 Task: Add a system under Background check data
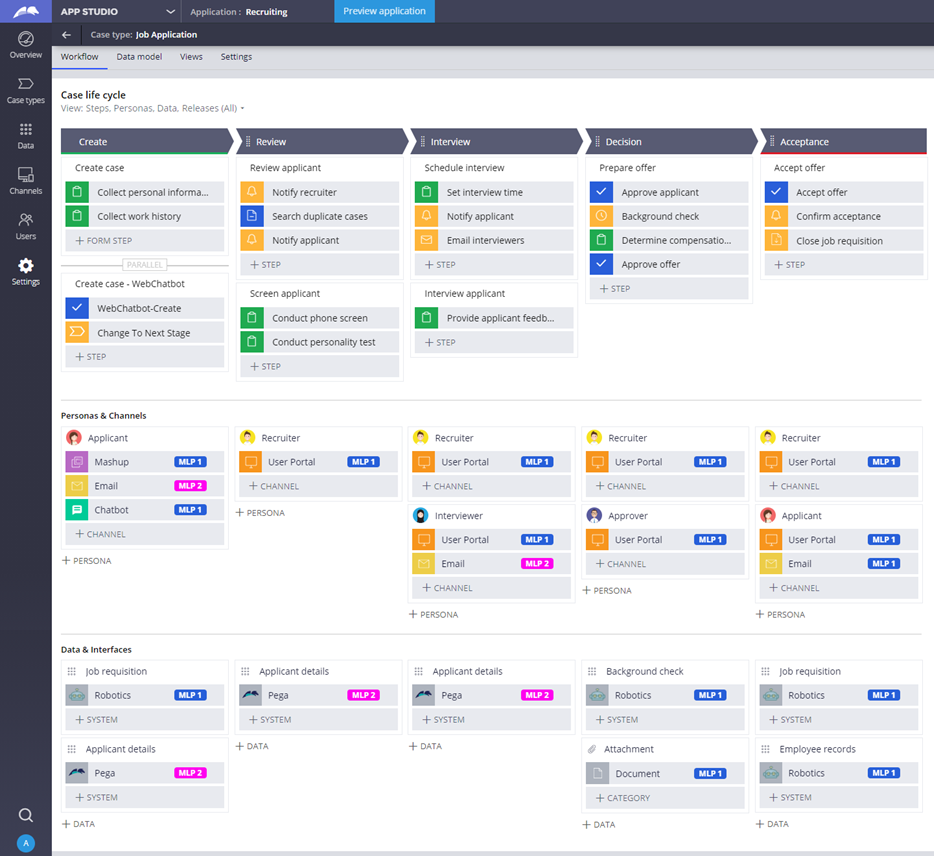665,720
